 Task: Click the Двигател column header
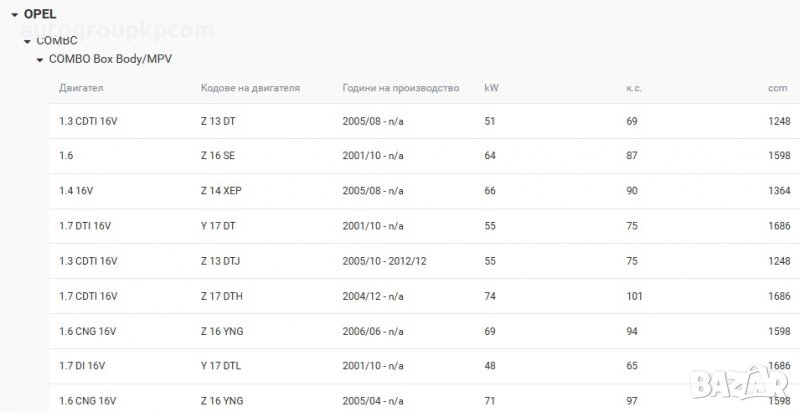tap(82, 88)
